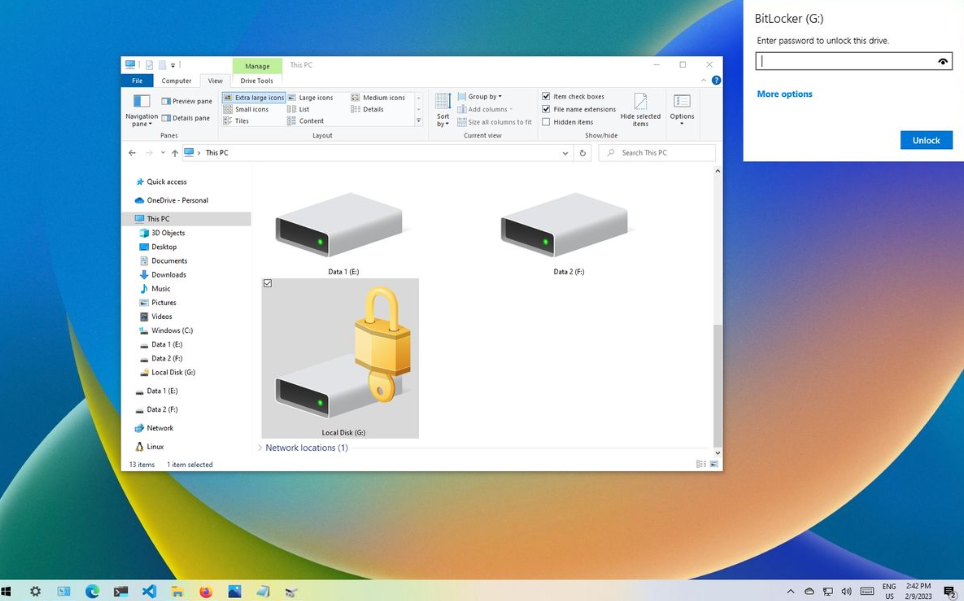Click inside the BitLocker password field
The image size is (964, 601).
pyautogui.click(x=850, y=61)
